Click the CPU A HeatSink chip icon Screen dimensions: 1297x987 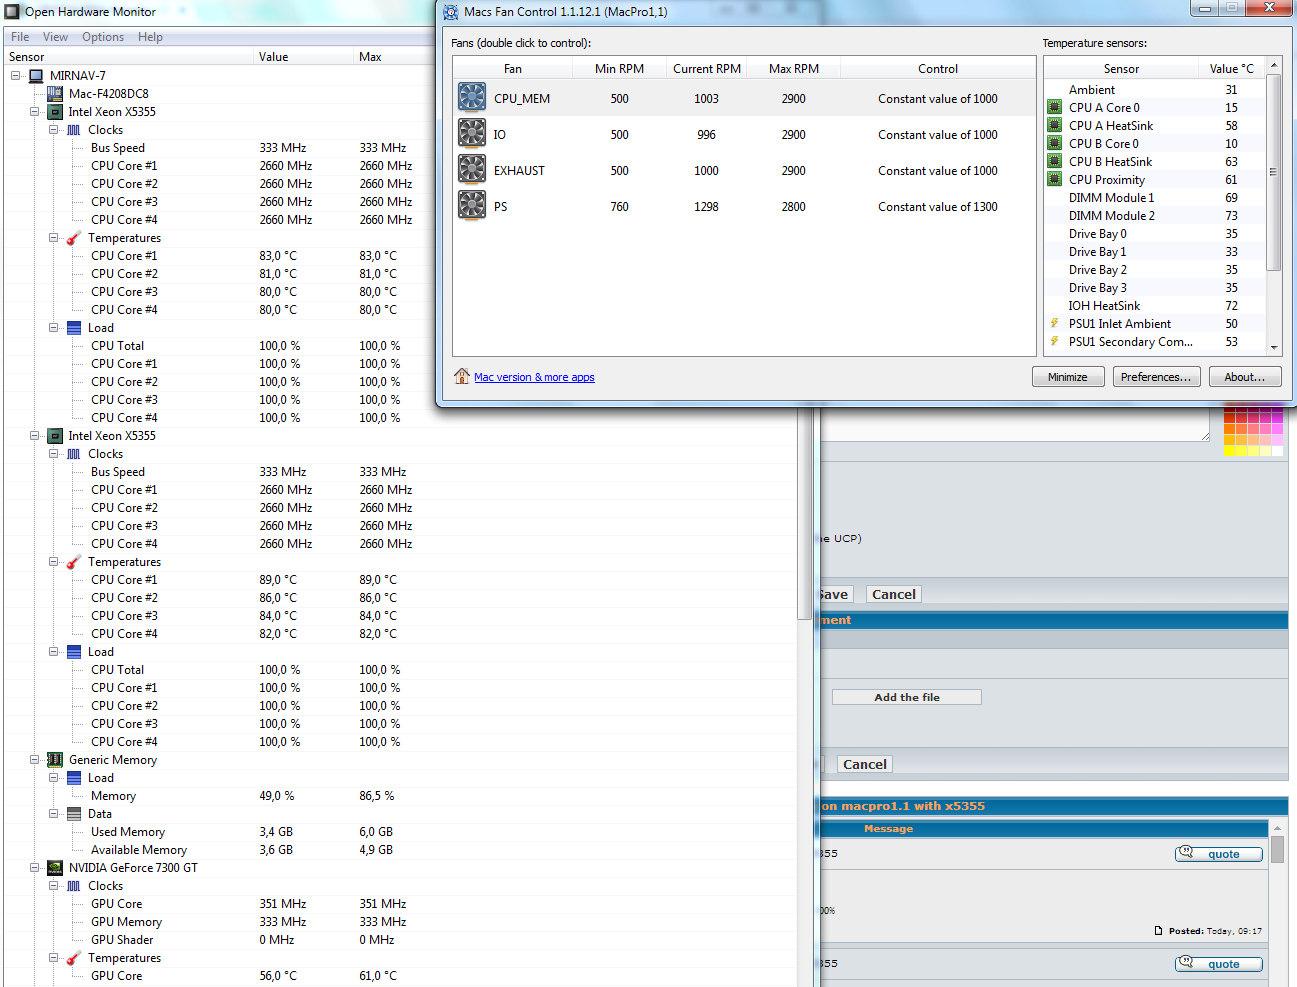1054,125
